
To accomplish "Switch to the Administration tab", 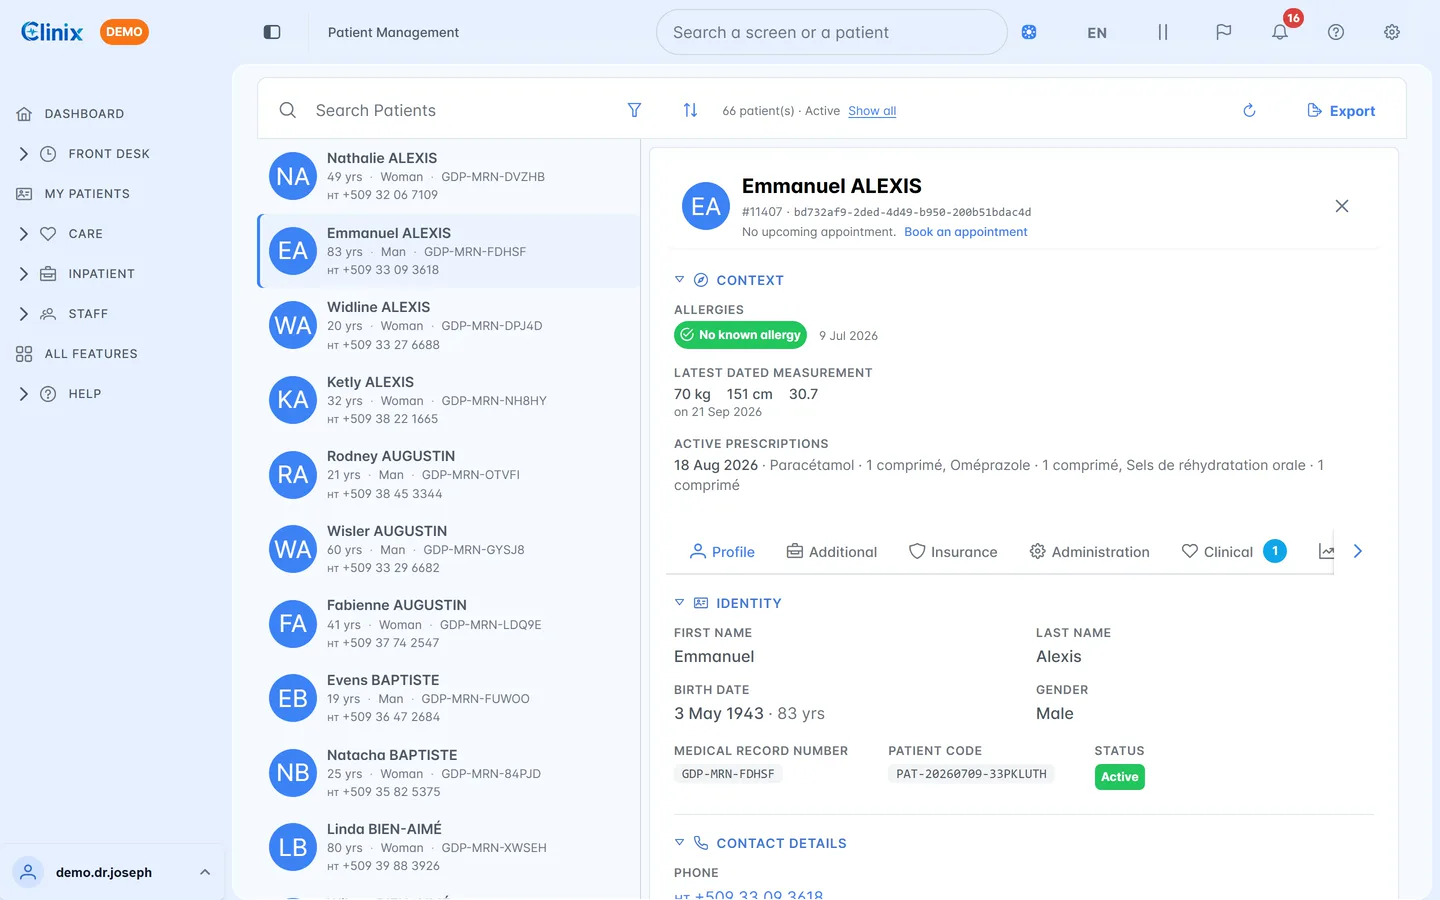I will (1090, 551).
